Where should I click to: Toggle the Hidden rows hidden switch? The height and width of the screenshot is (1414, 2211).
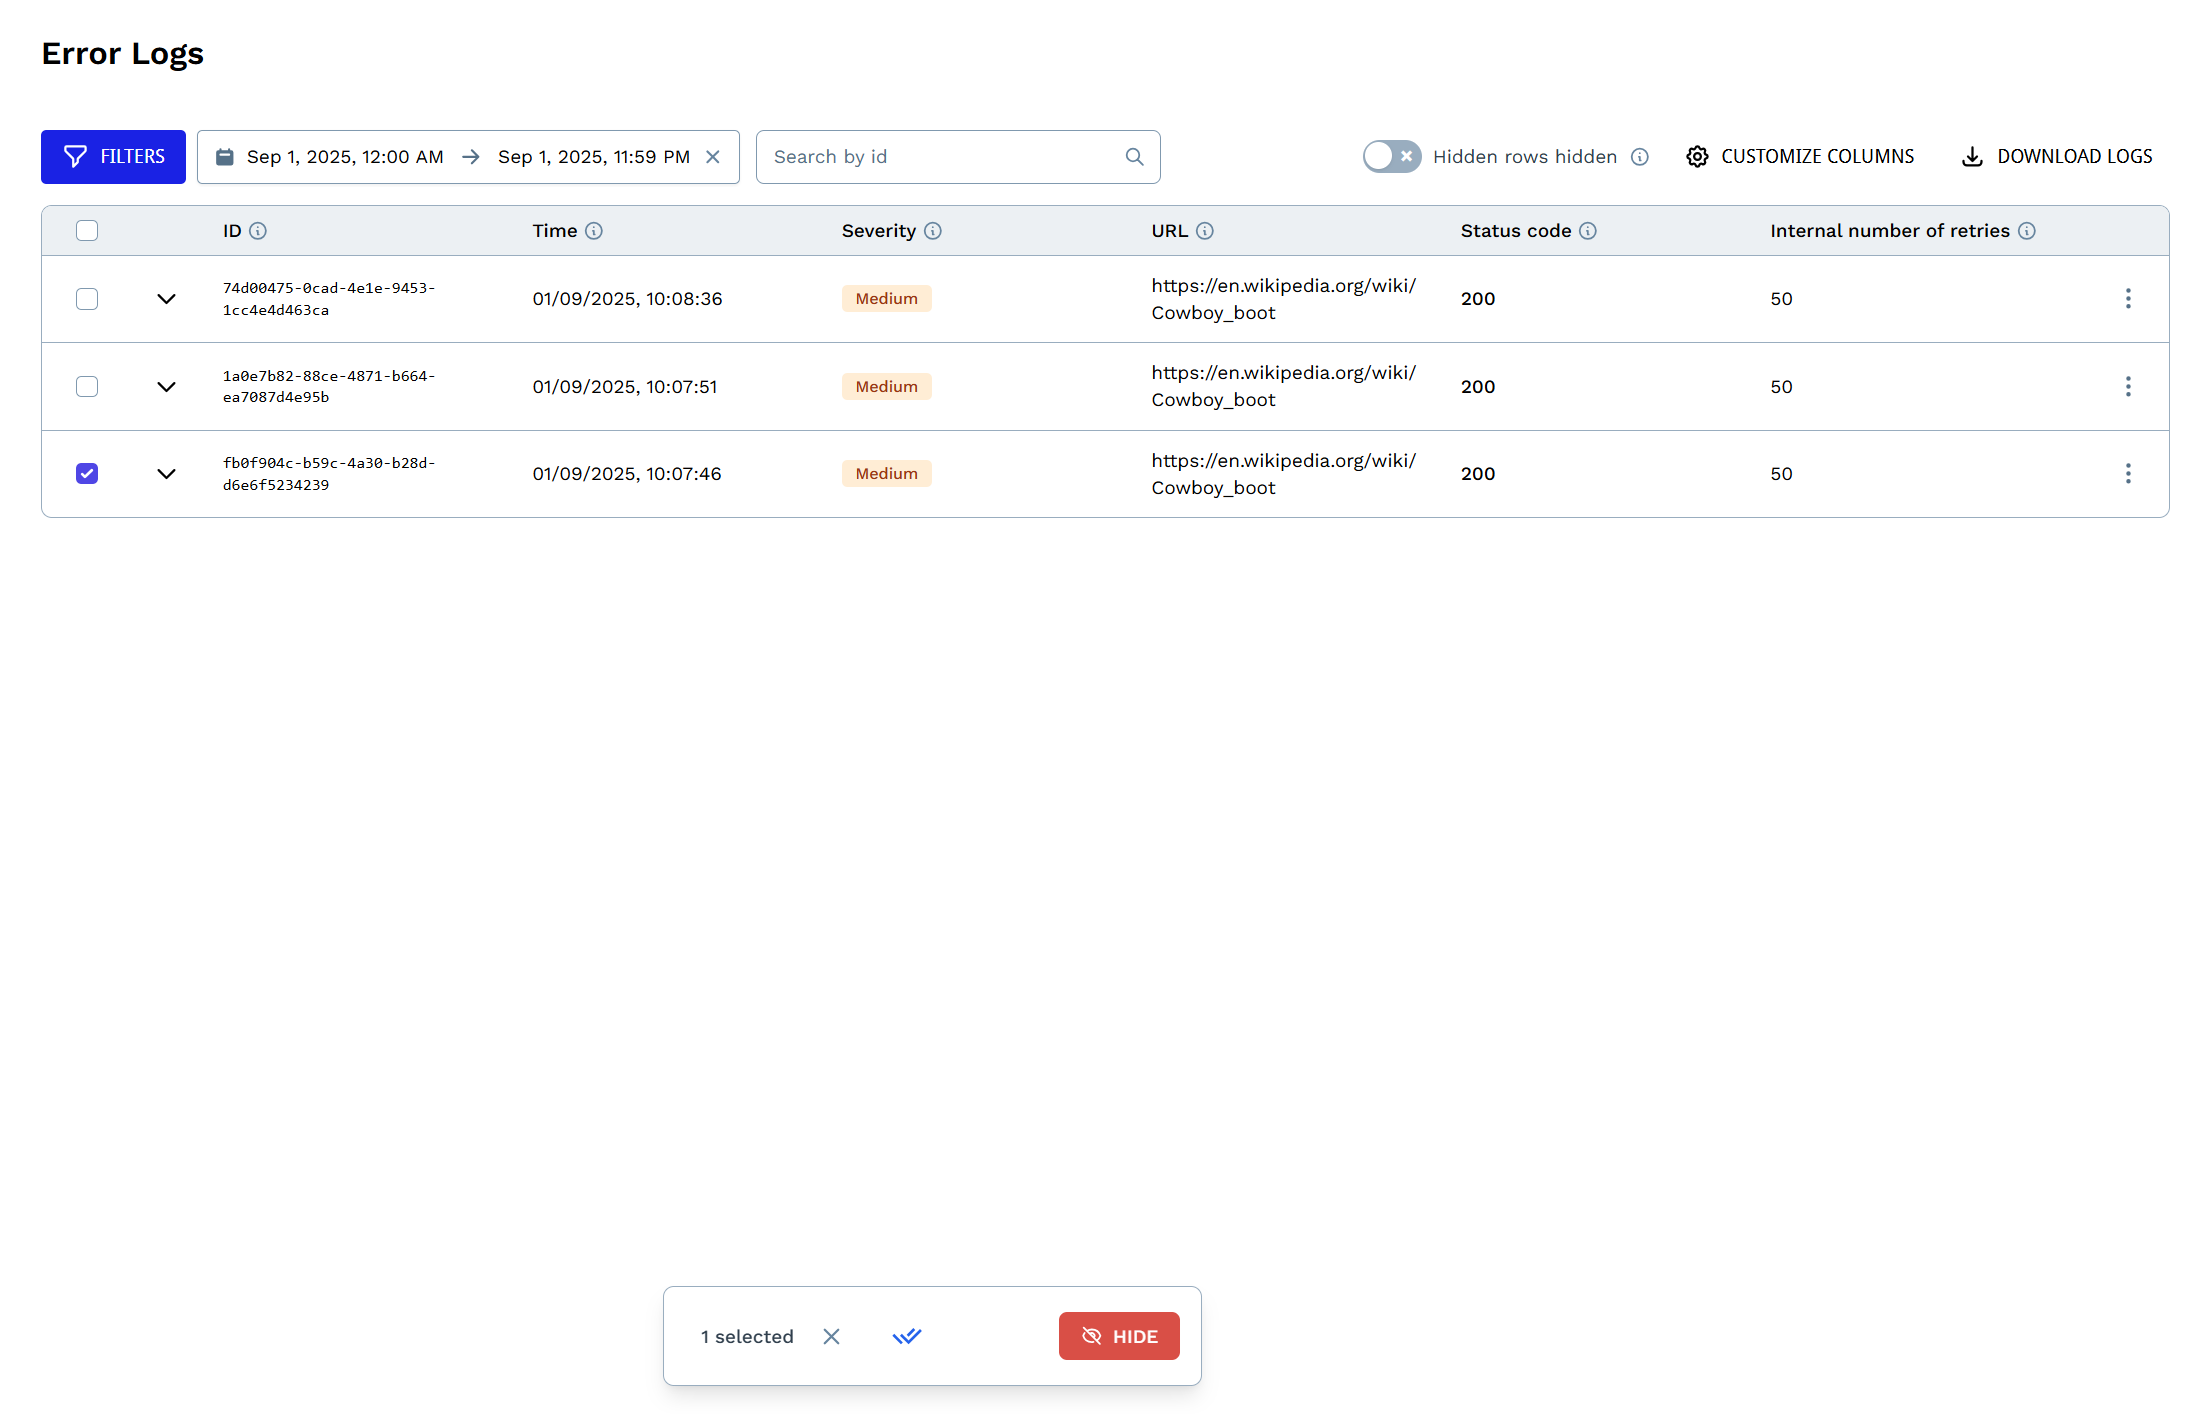pyautogui.click(x=1391, y=157)
